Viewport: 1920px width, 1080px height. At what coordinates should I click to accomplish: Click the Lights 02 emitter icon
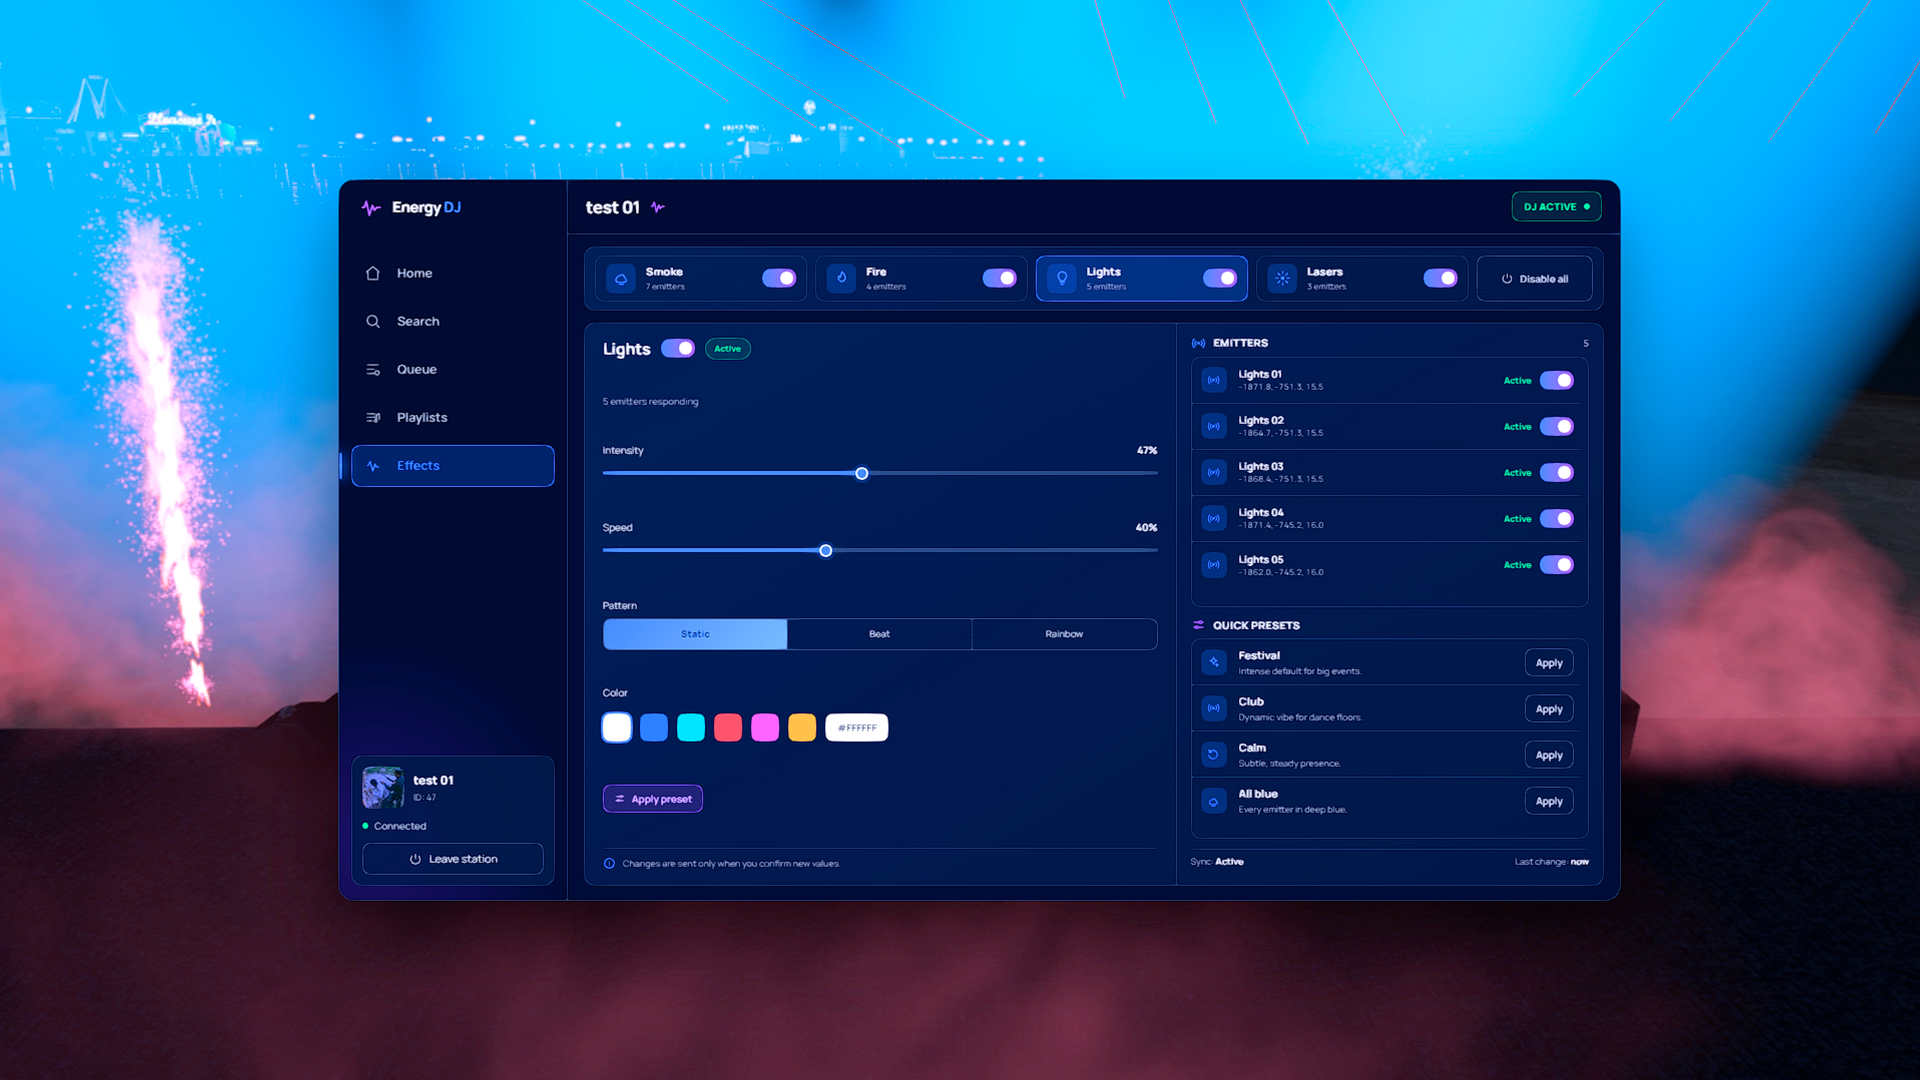1214,426
